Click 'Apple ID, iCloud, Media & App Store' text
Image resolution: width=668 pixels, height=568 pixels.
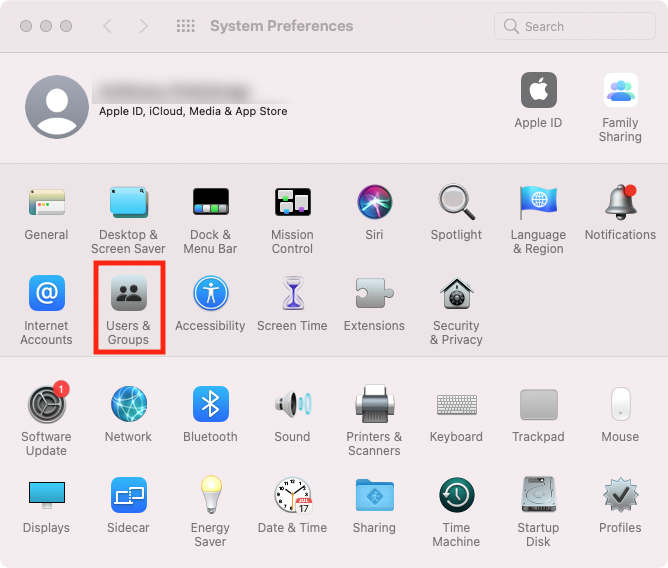point(193,111)
